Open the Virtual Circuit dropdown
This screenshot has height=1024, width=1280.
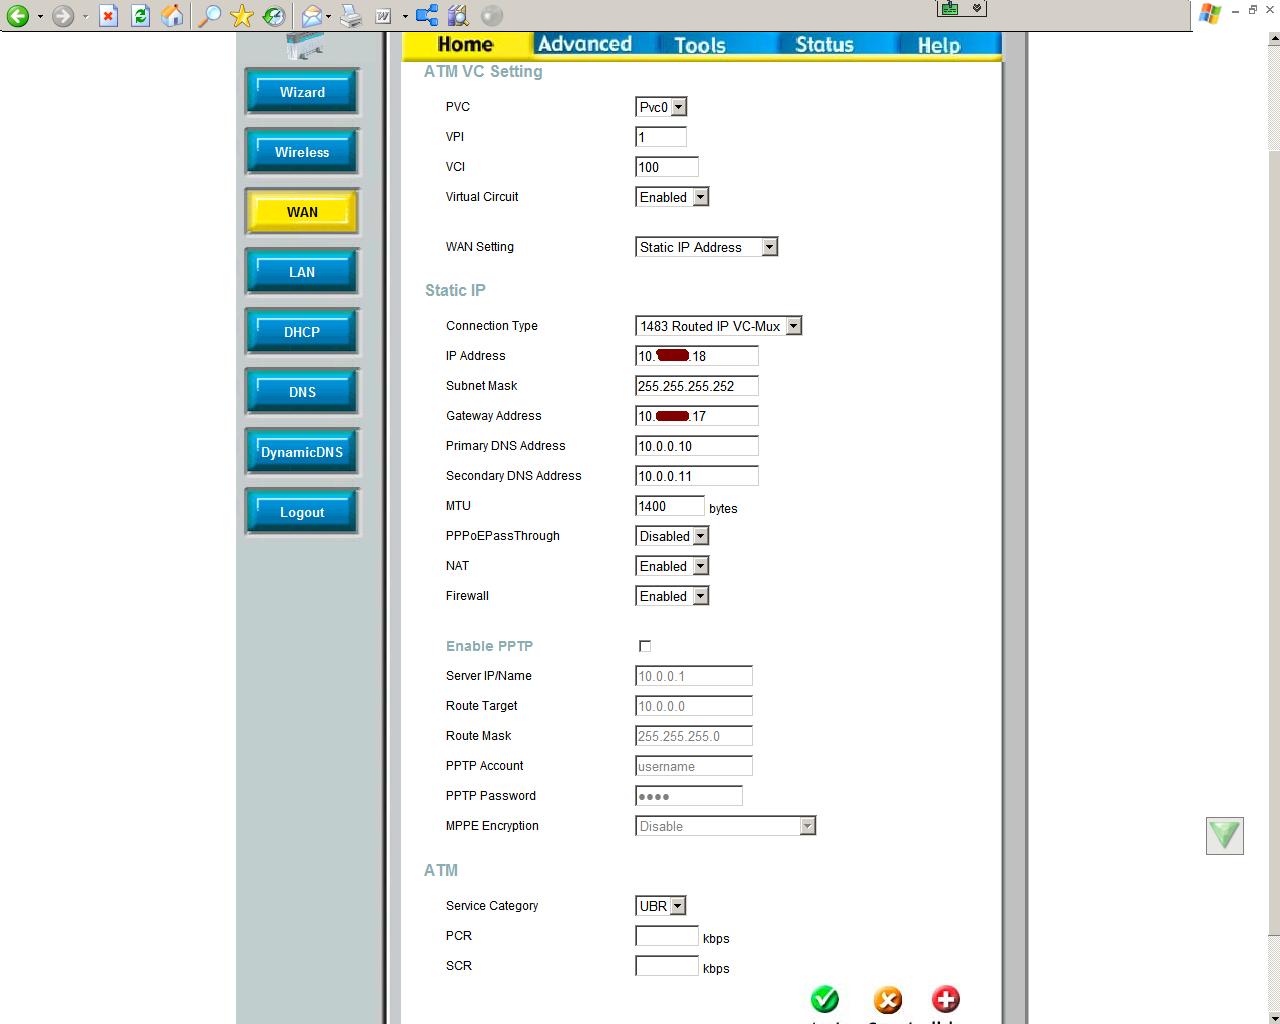[x=672, y=197]
